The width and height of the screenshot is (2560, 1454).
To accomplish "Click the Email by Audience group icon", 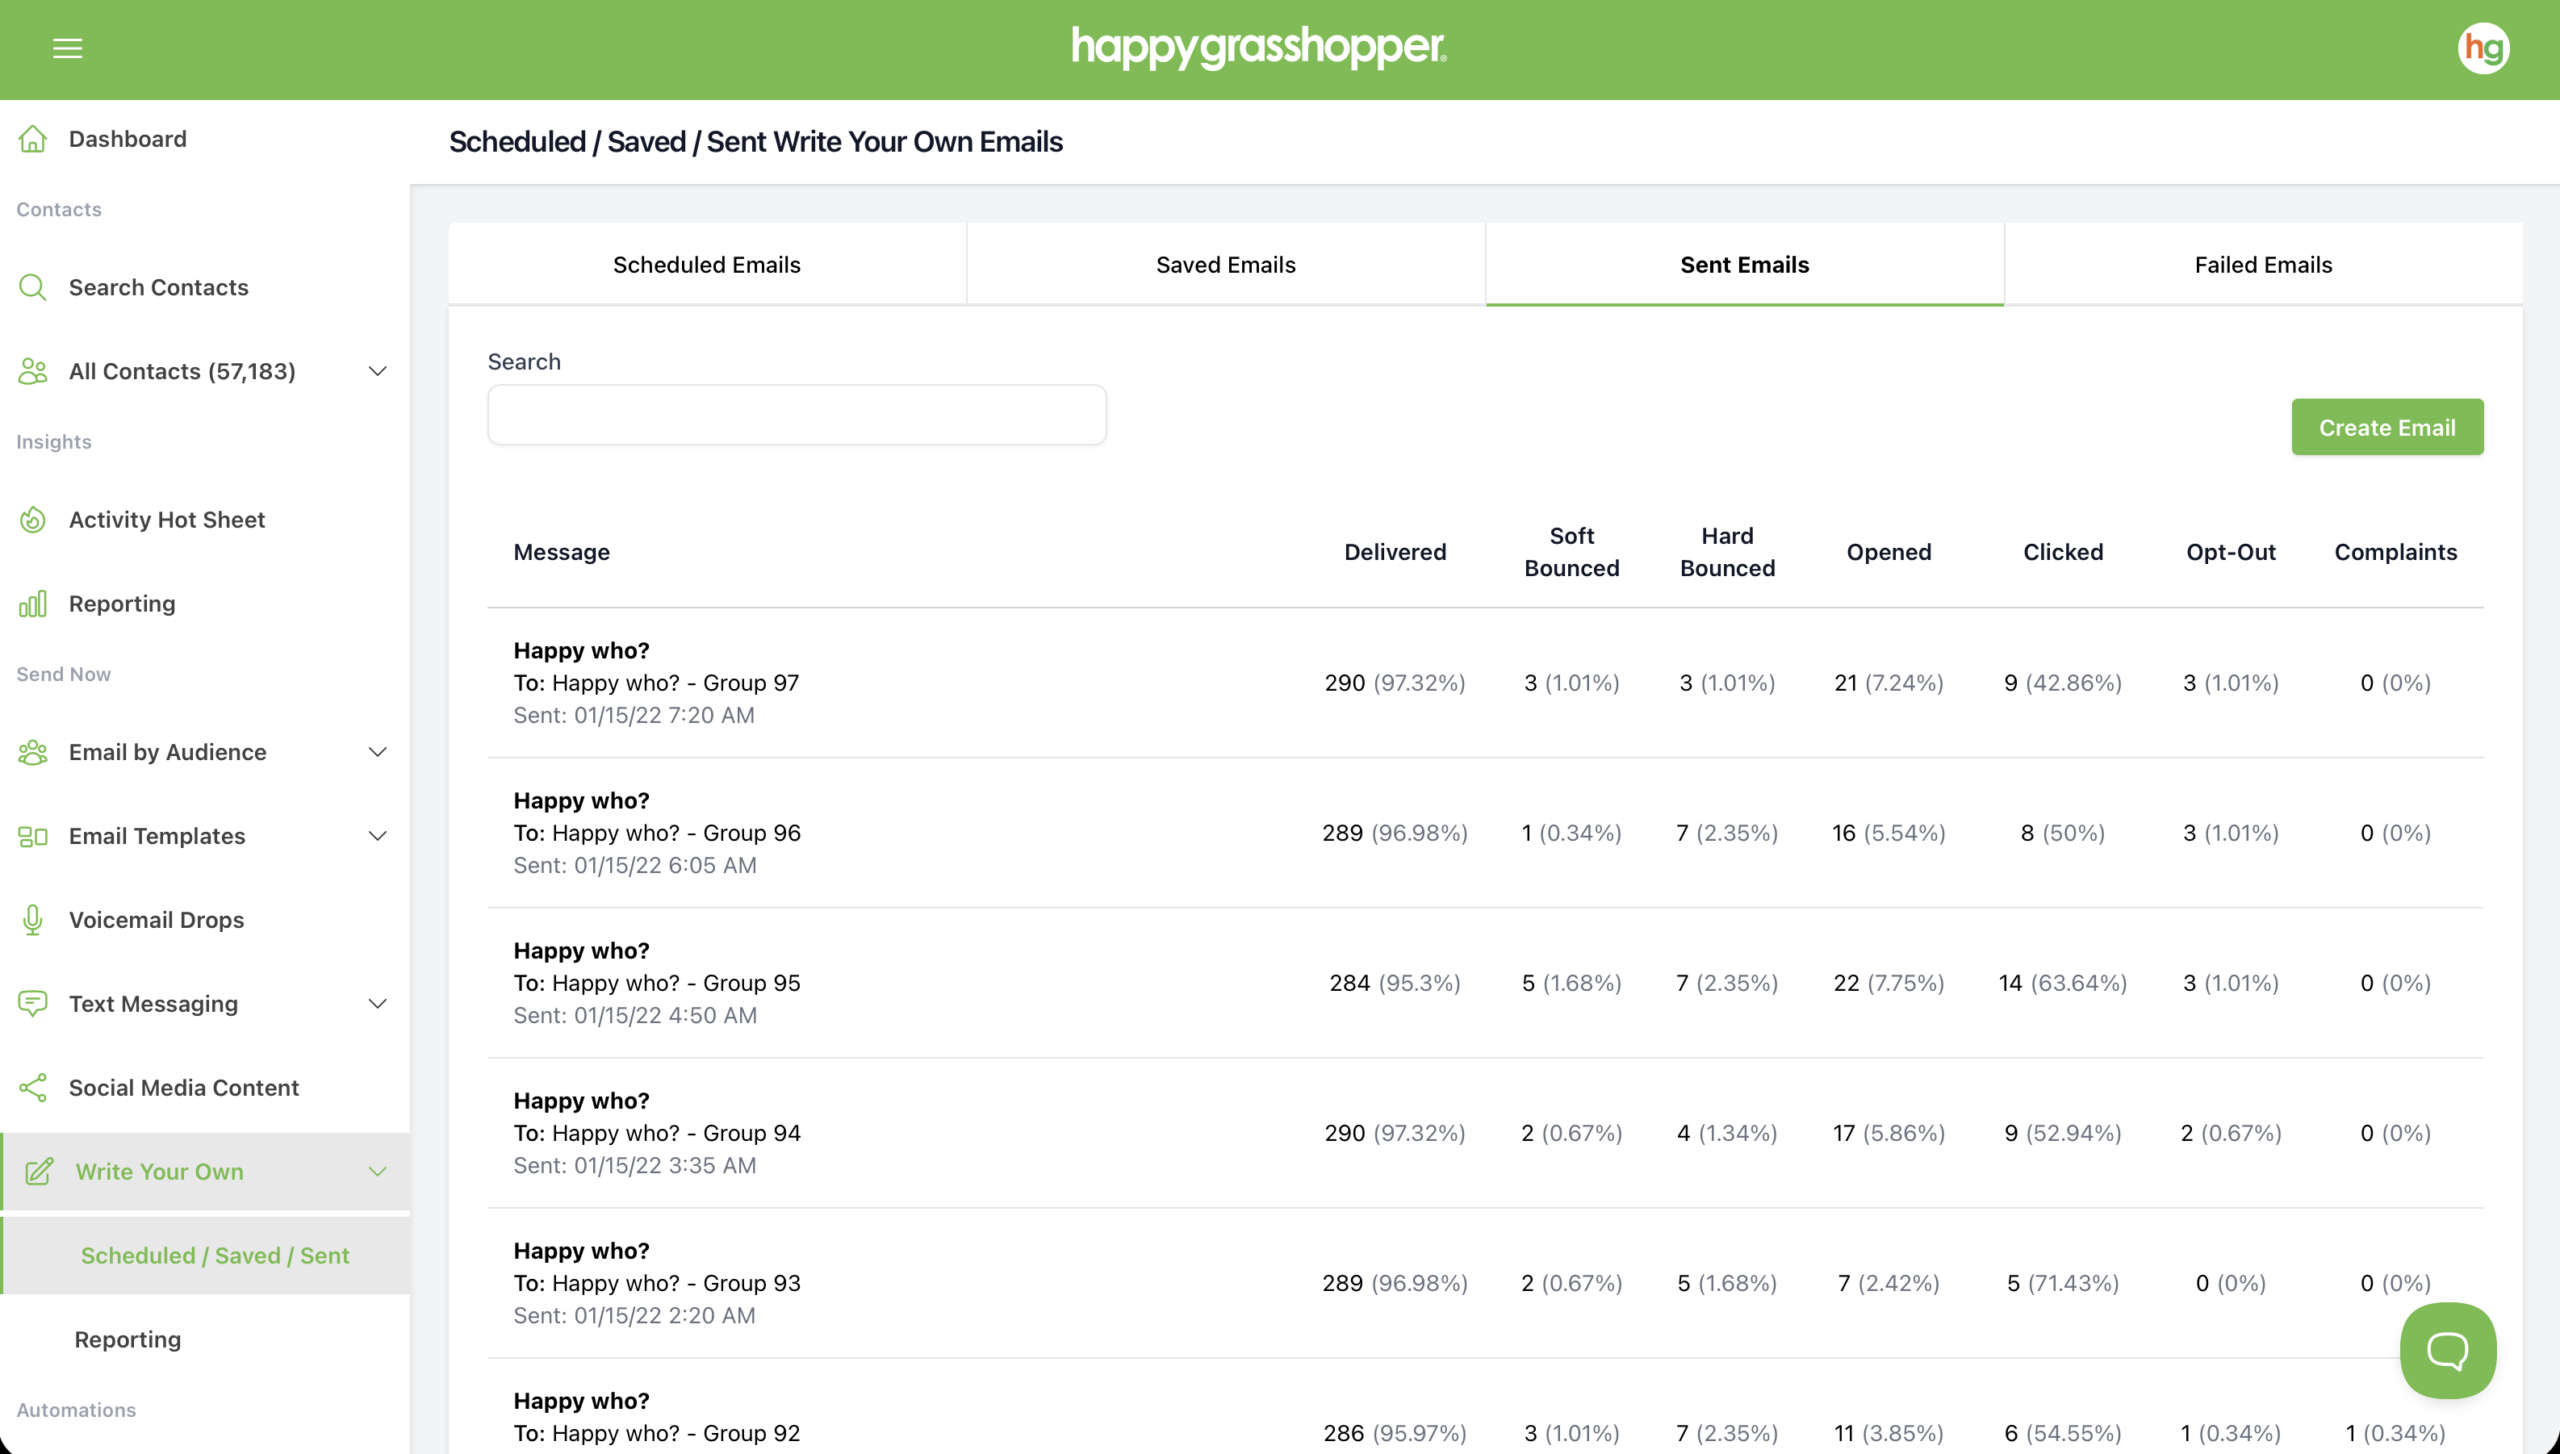I will (33, 751).
